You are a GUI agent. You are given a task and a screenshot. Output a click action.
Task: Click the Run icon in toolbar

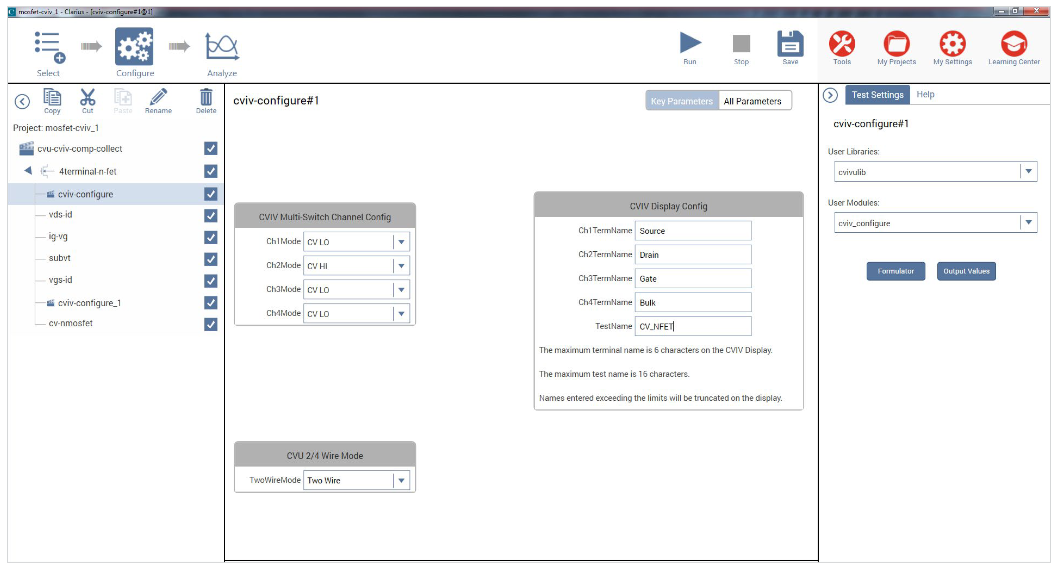(x=690, y=43)
